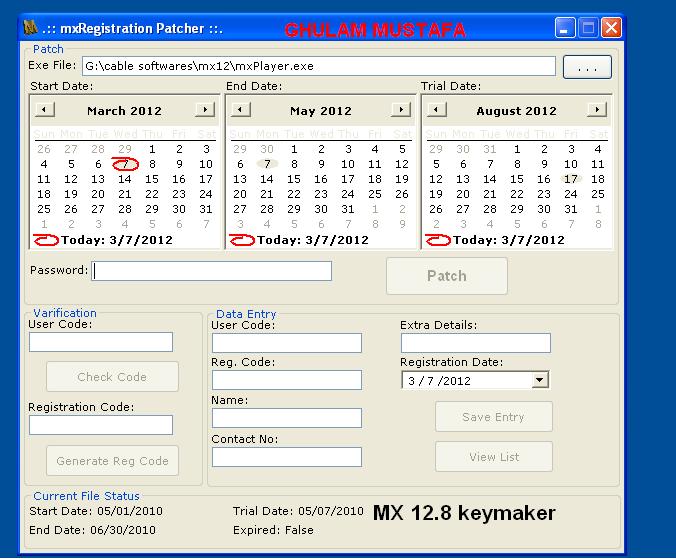The height and width of the screenshot is (559, 676).
Task: Select May 31 in End Date calendar
Action: tap(348, 209)
